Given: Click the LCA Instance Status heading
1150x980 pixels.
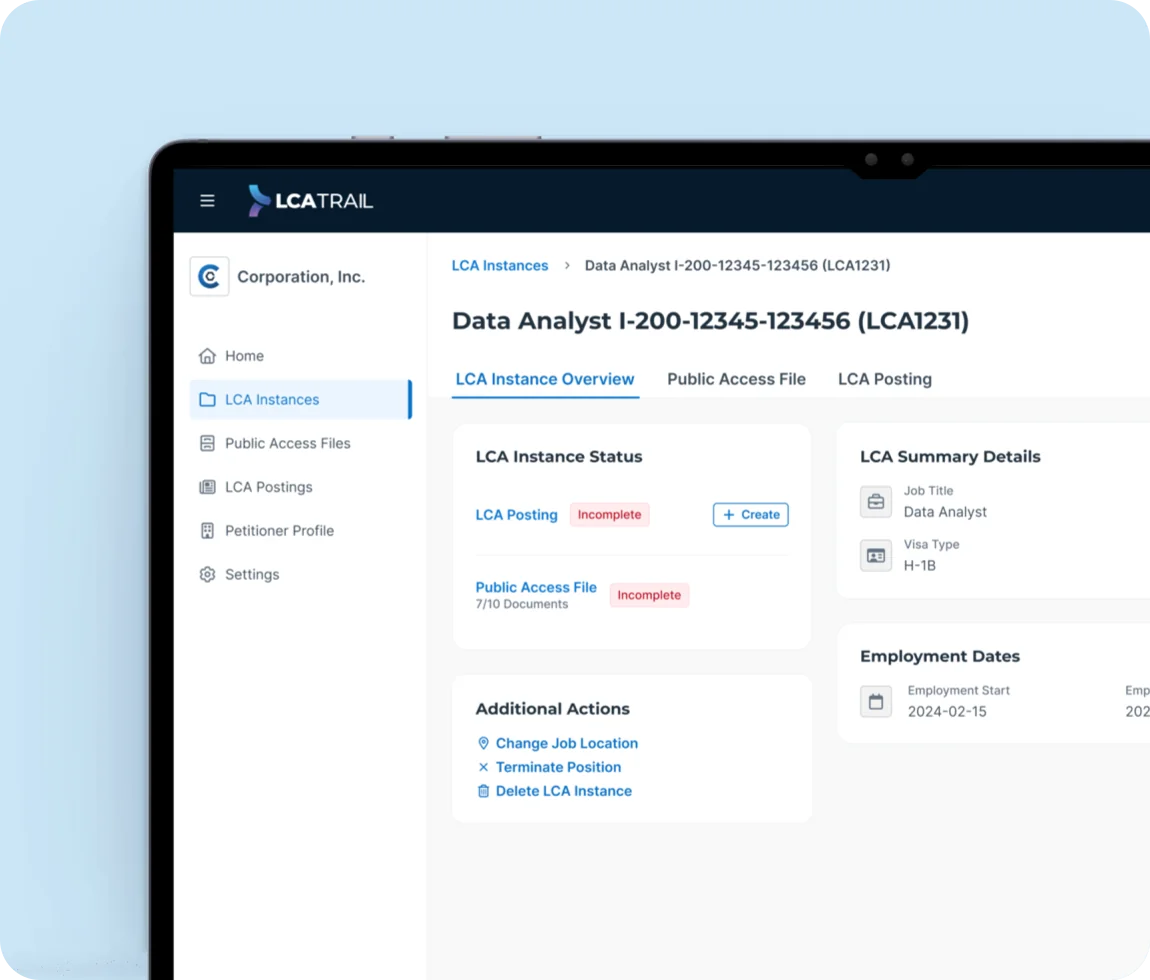Looking at the screenshot, I should tap(559, 456).
